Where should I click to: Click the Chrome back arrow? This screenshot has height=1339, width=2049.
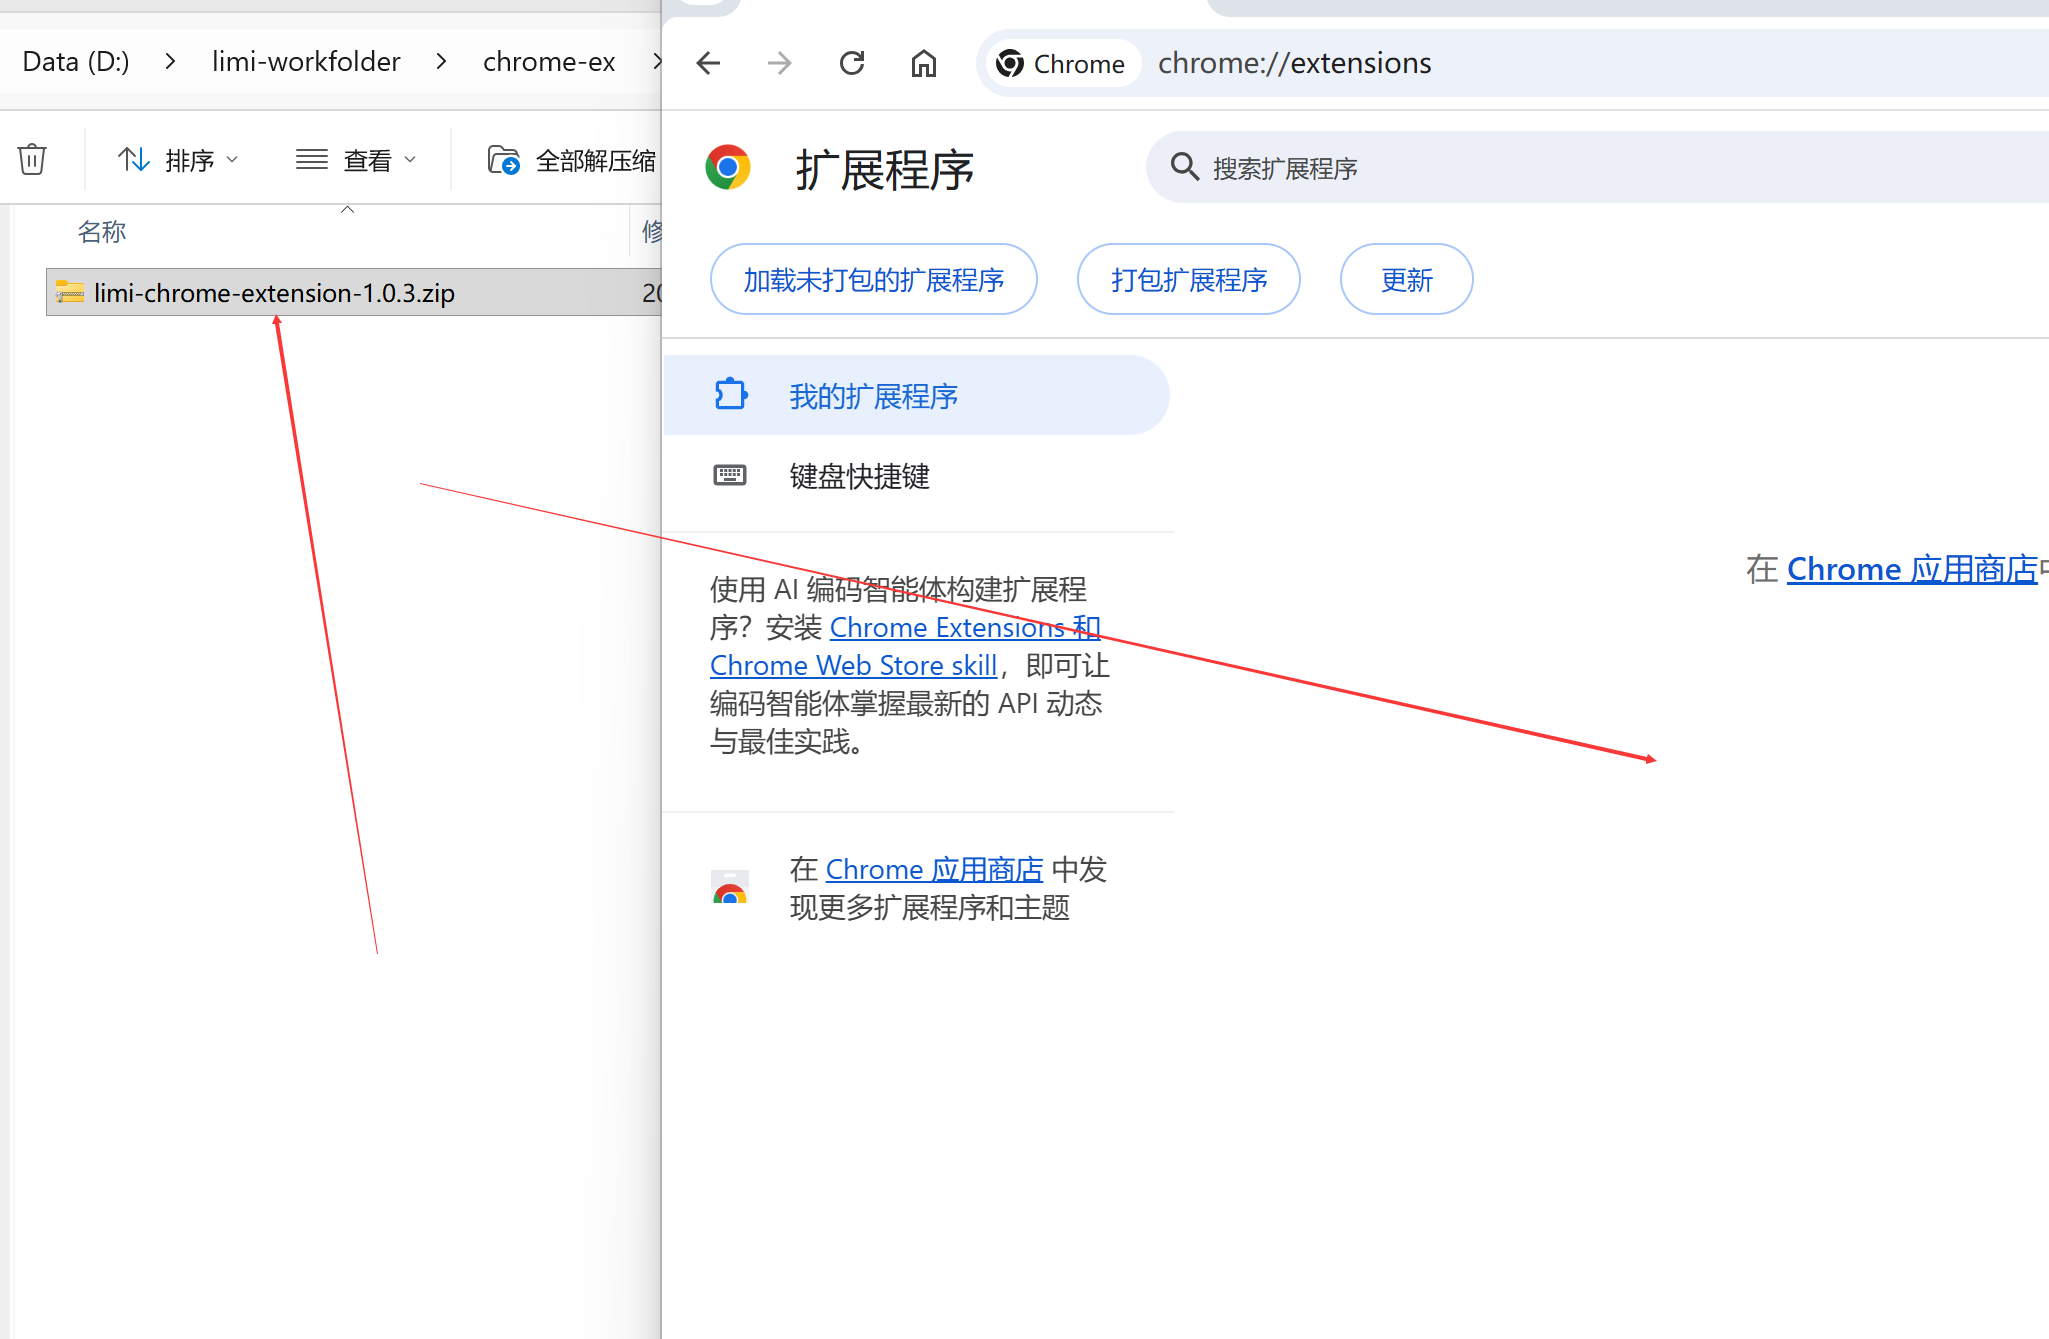pyautogui.click(x=708, y=63)
